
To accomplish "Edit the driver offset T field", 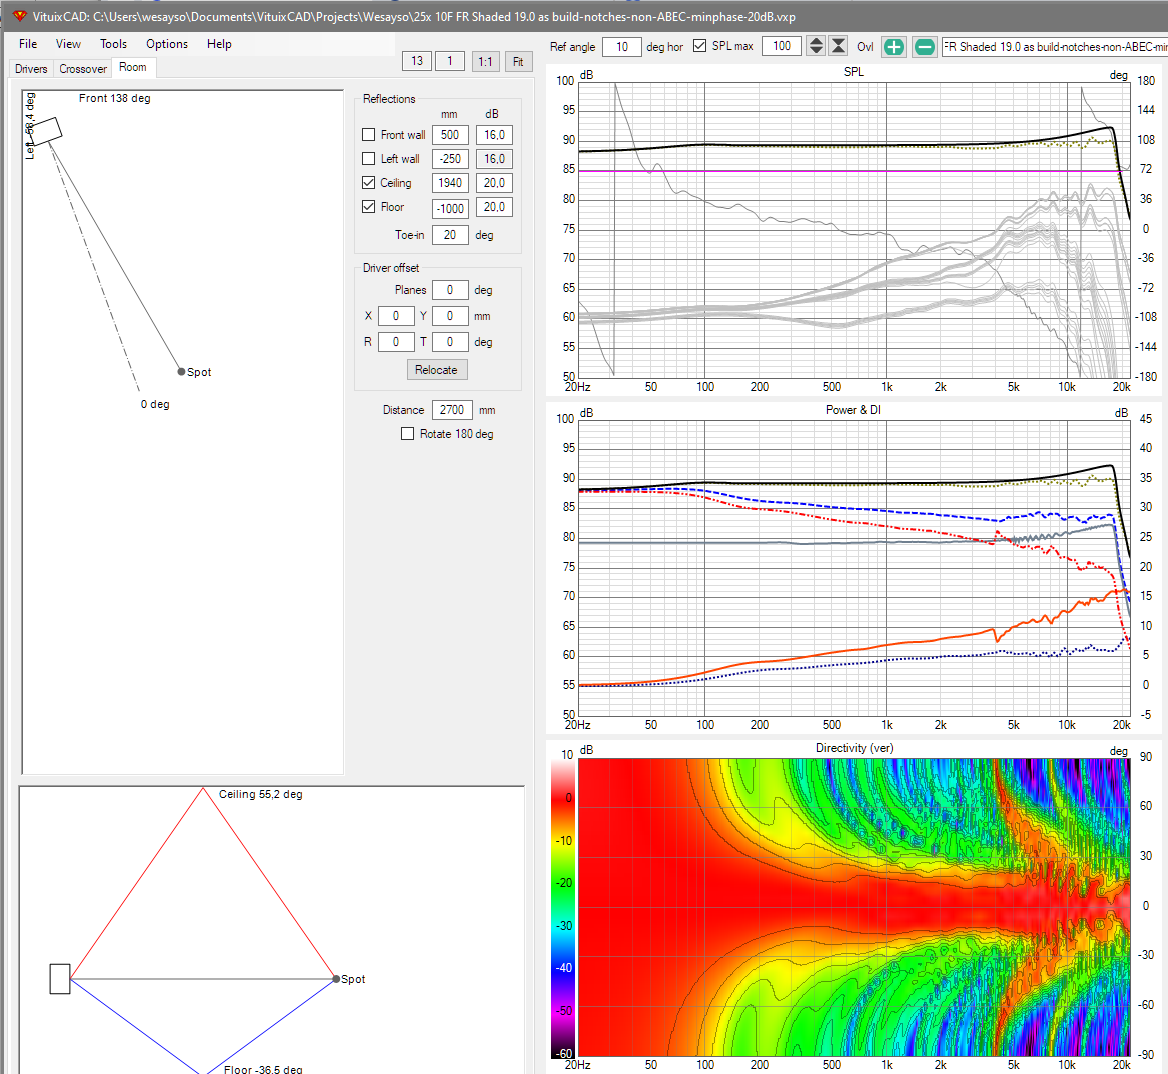I will [x=450, y=342].
